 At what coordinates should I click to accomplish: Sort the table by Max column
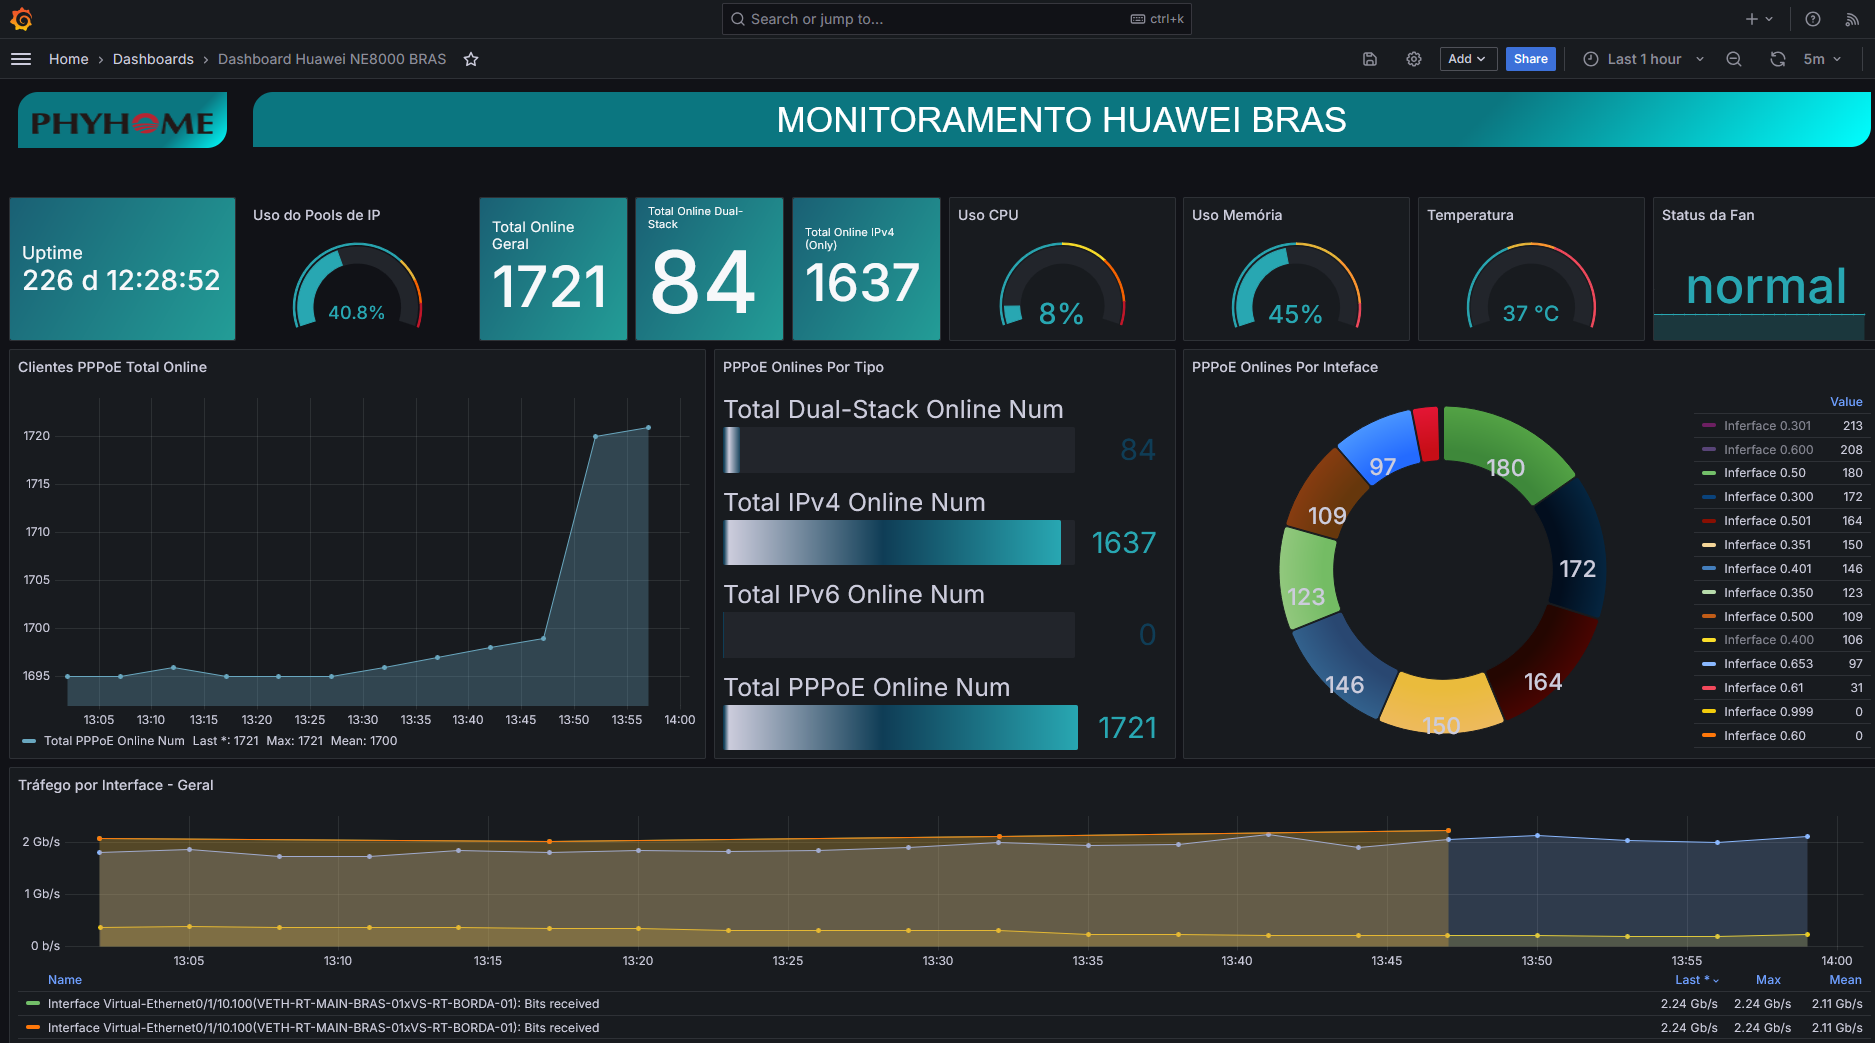coord(1768,980)
